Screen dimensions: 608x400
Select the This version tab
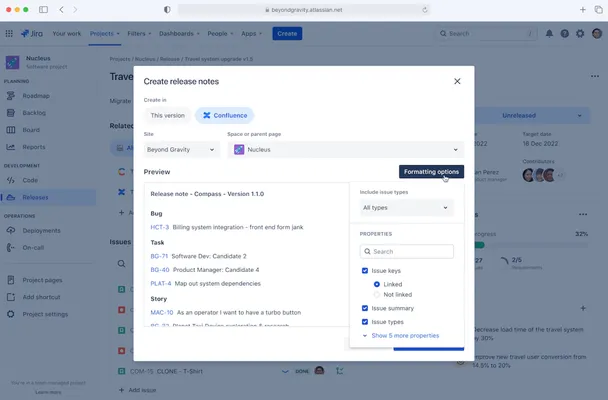pyautogui.click(x=168, y=116)
